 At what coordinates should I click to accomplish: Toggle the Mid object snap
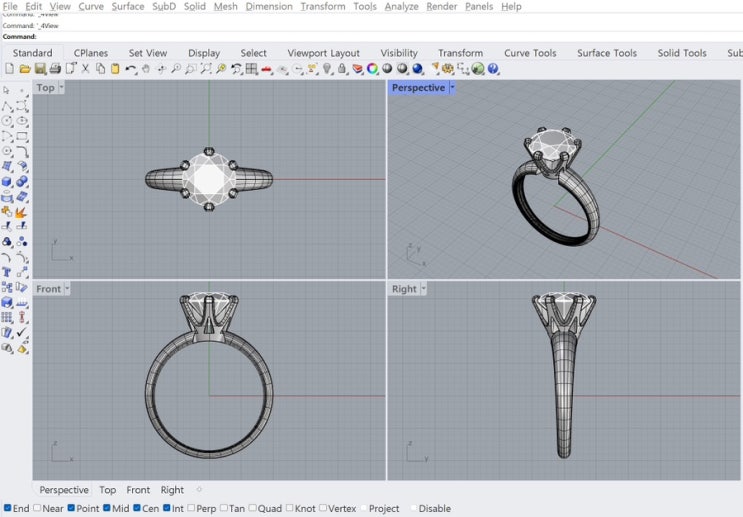point(107,508)
